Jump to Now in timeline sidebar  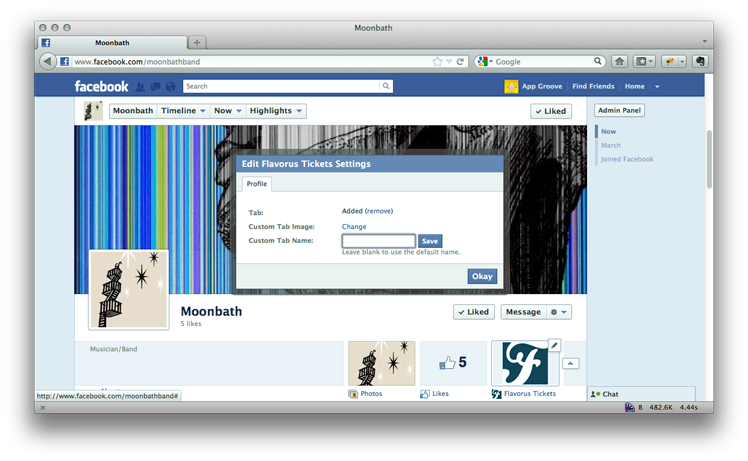(608, 131)
